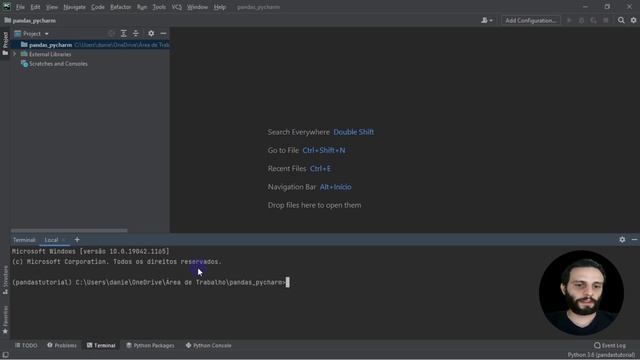Screen dimensions: 640x360
Task: Toggle the Project side tab
Action: (5, 43)
